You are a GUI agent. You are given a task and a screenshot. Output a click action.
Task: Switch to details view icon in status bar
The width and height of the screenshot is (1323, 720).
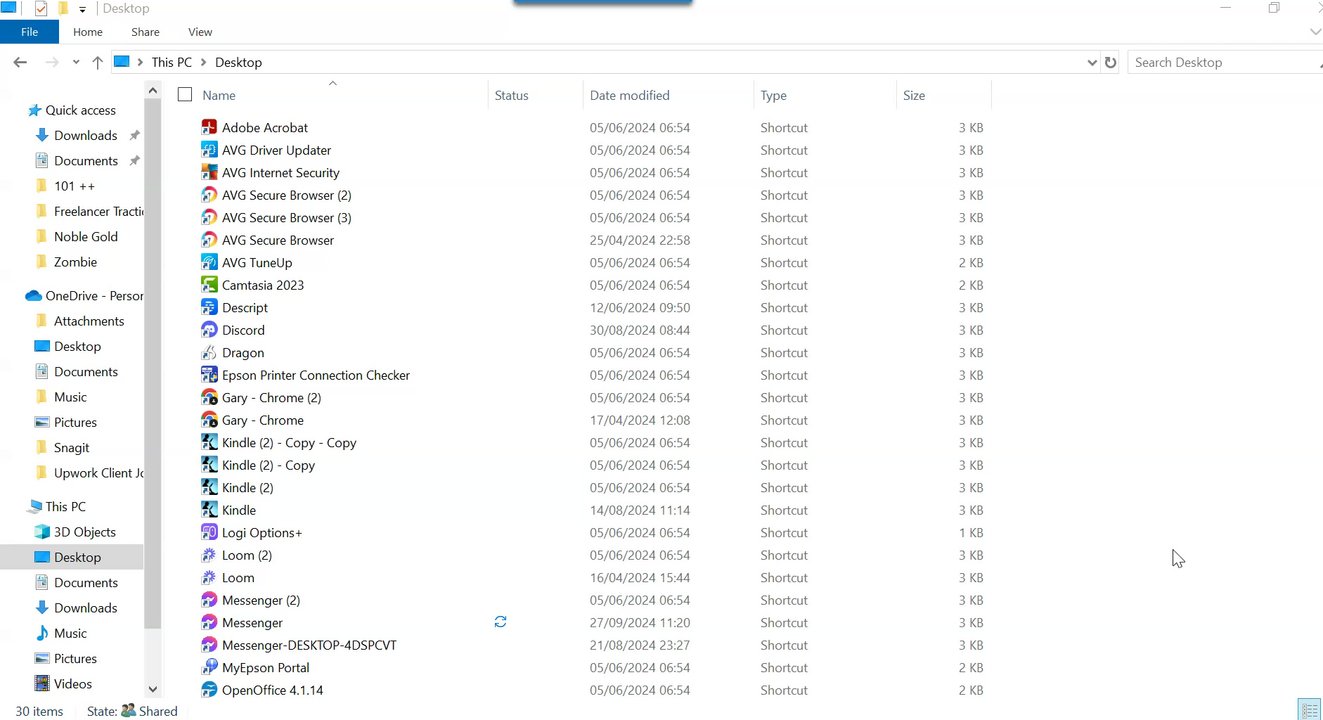[x=1310, y=710]
